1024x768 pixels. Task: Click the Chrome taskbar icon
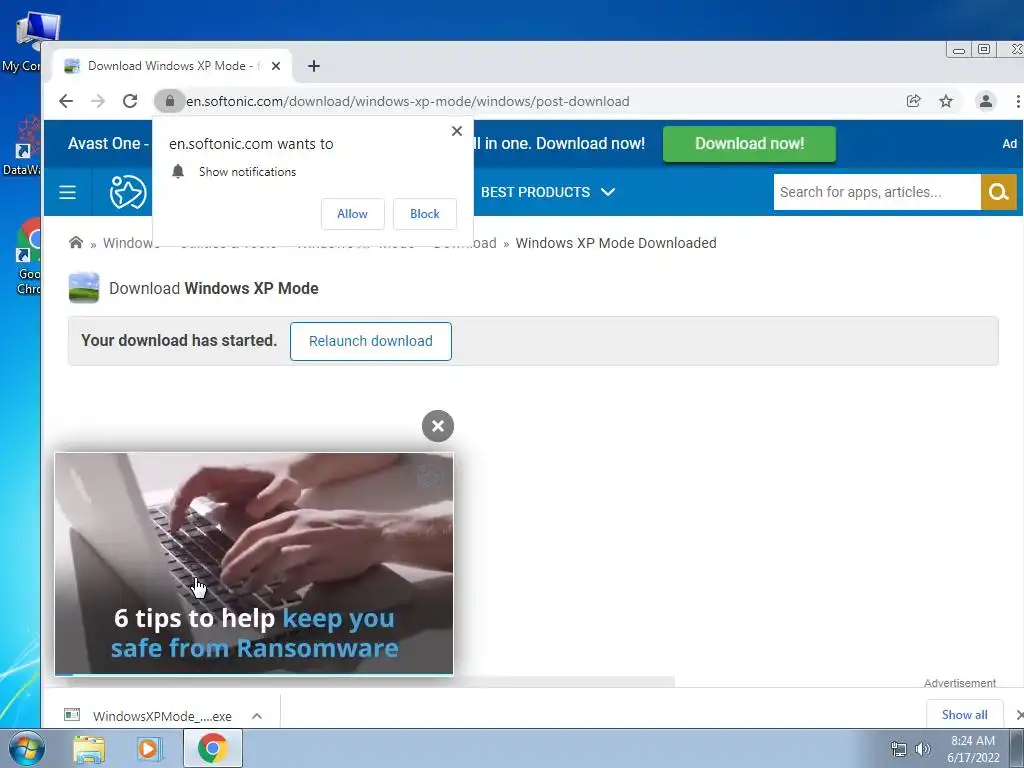click(212, 748)
